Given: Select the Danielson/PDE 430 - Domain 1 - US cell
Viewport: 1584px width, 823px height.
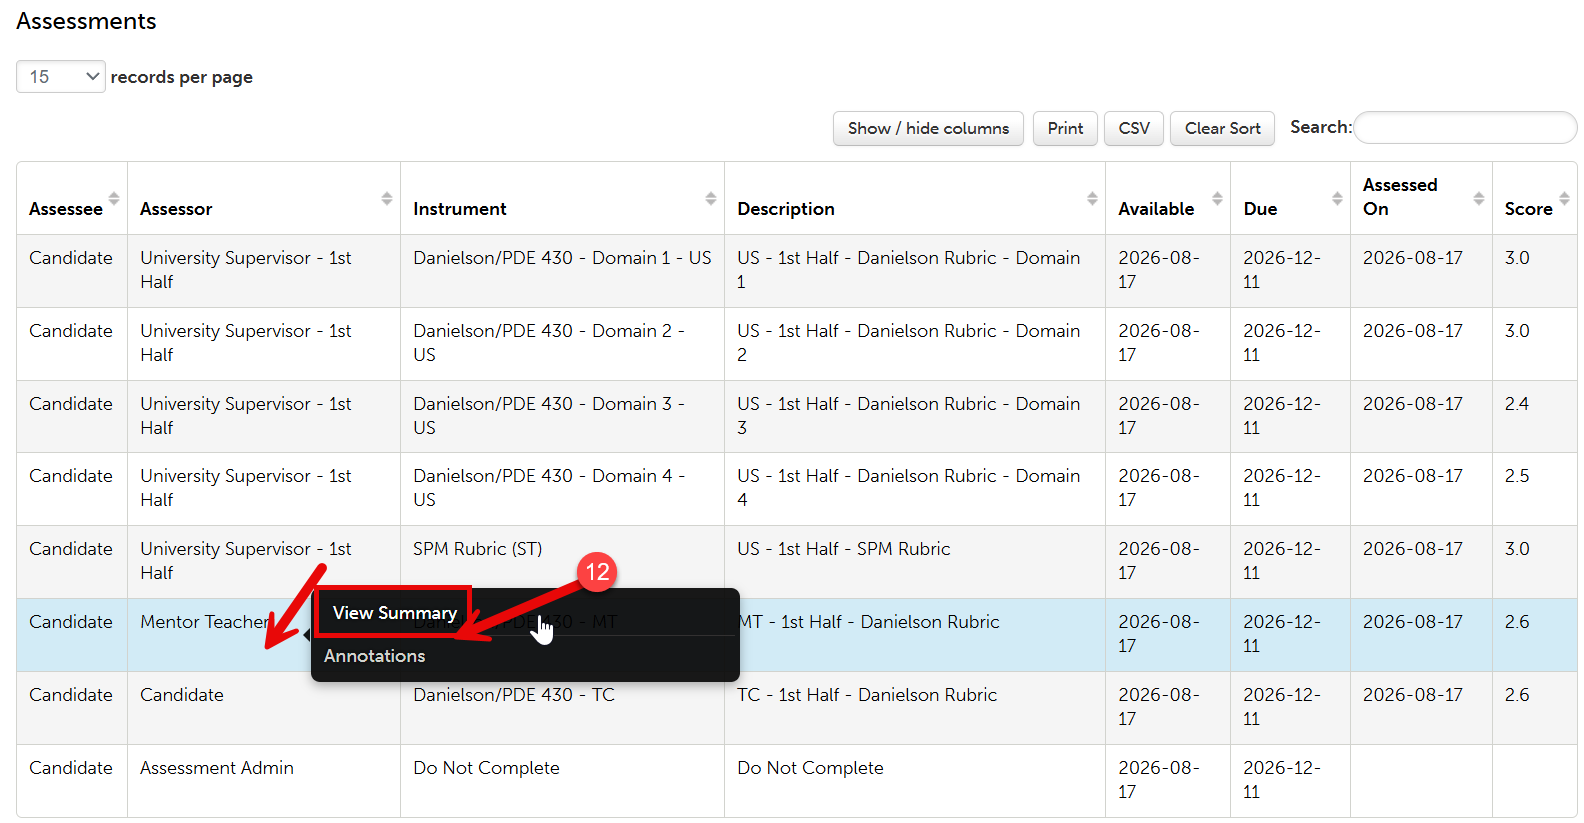Looking at the screenshot, I should [x=562, y=270].
